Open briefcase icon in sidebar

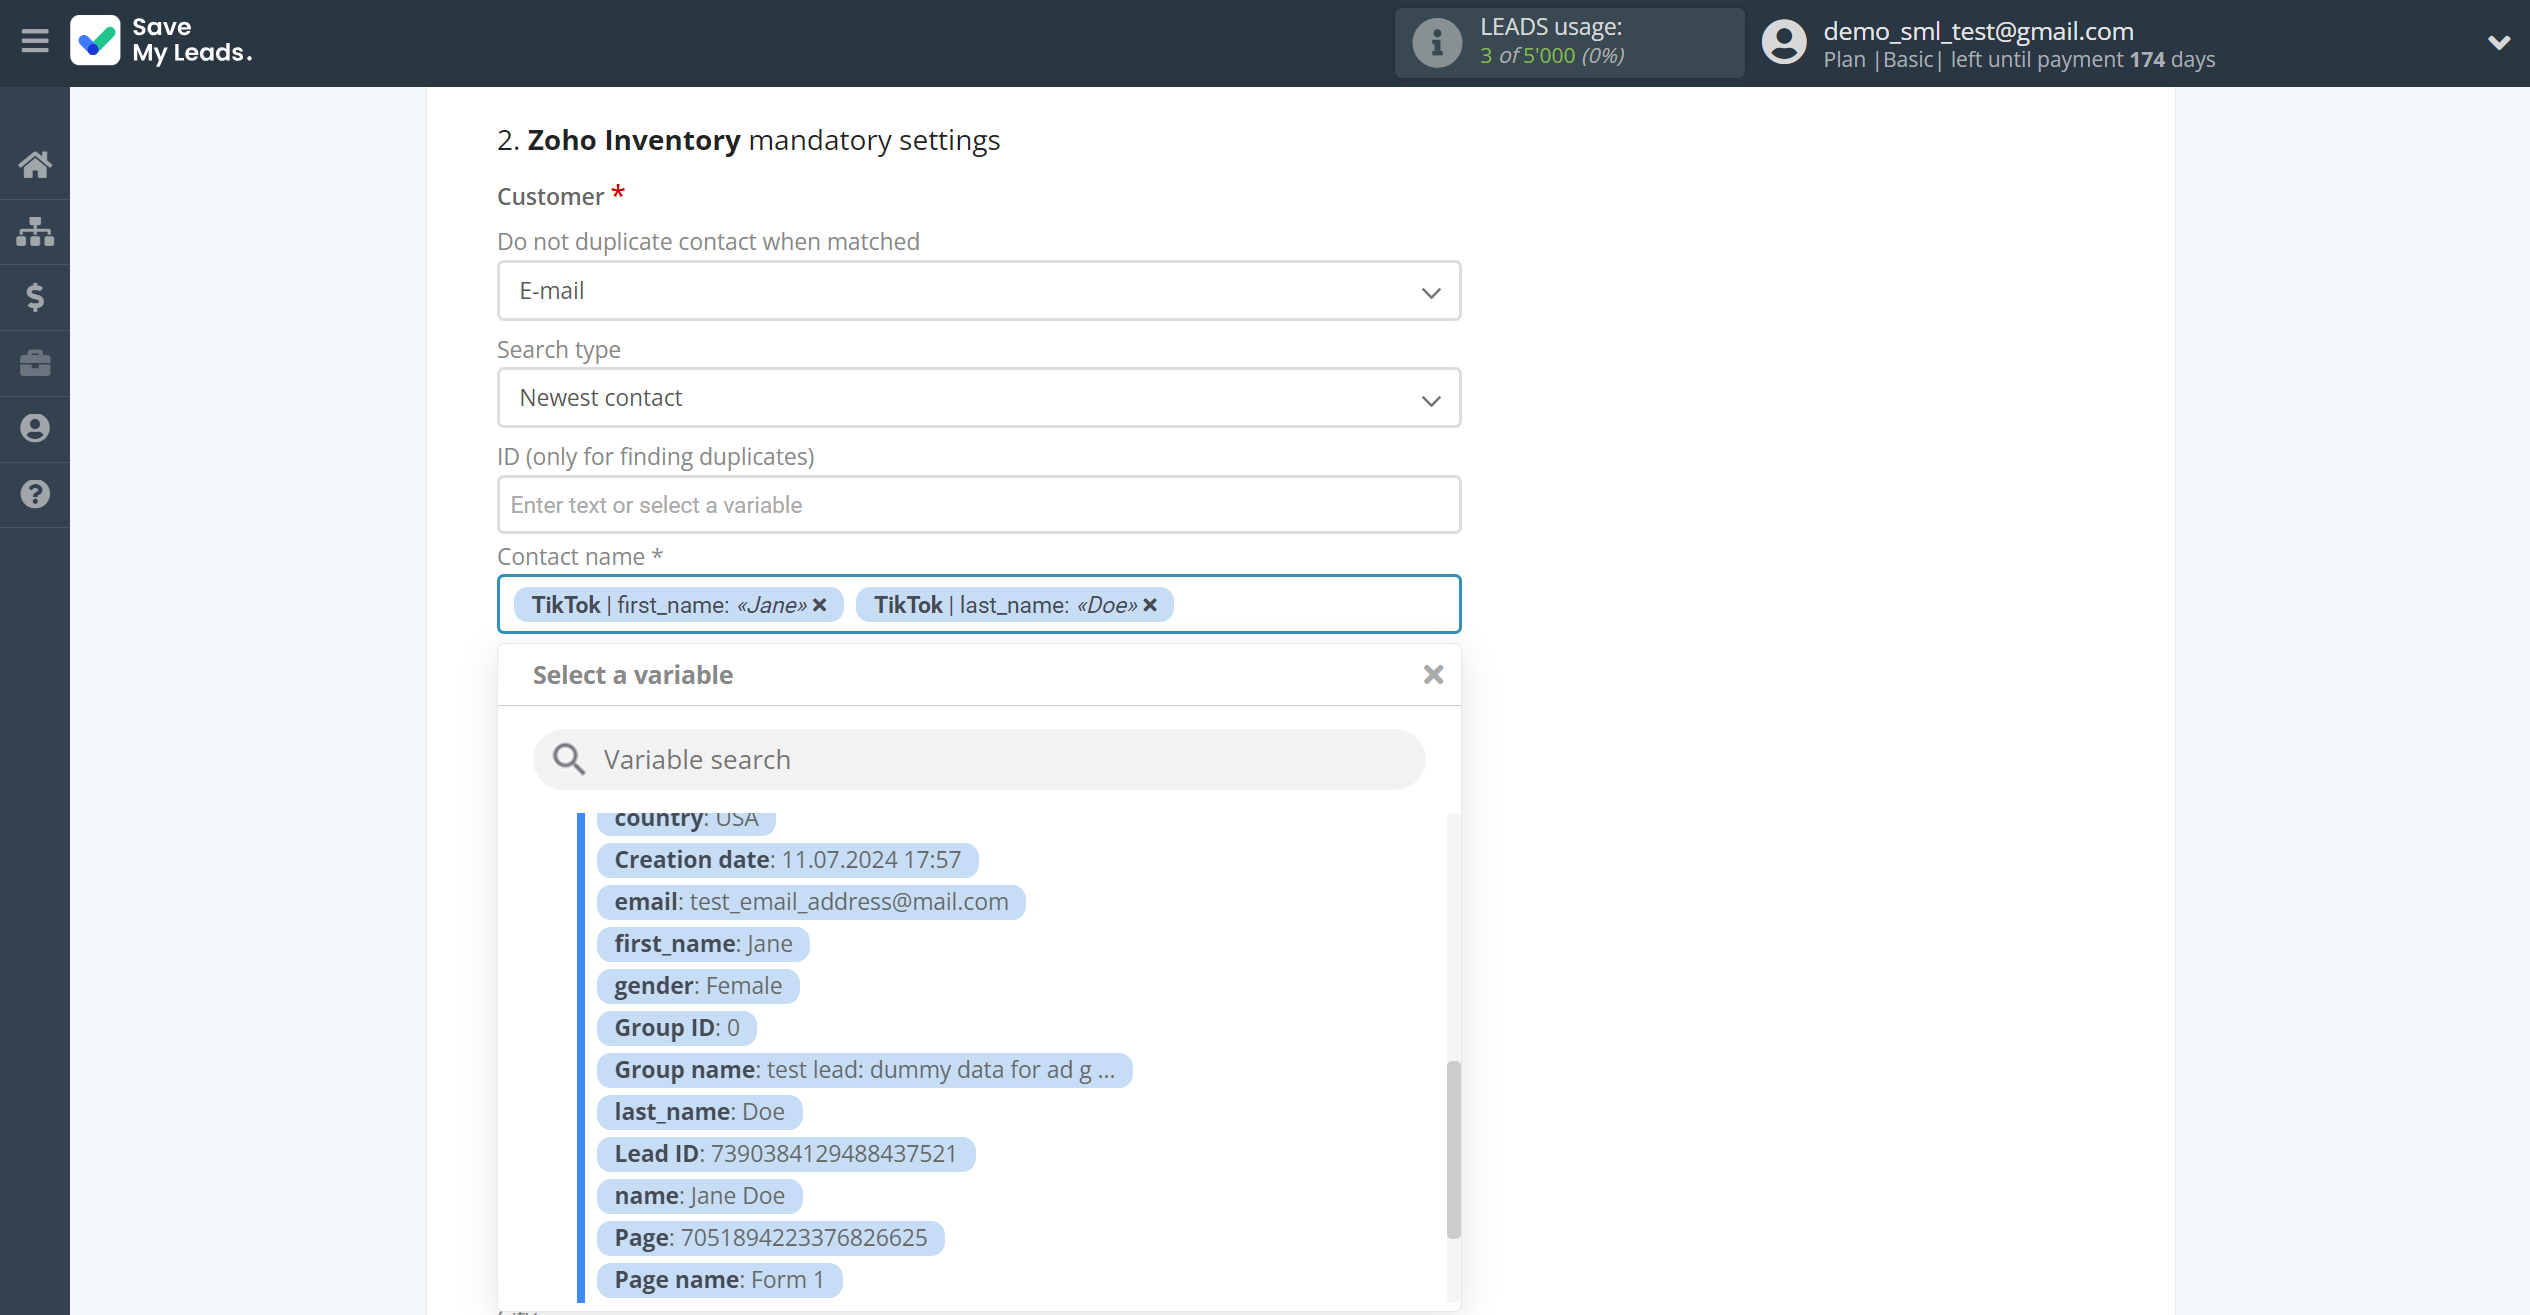click(x=35, y=363)
